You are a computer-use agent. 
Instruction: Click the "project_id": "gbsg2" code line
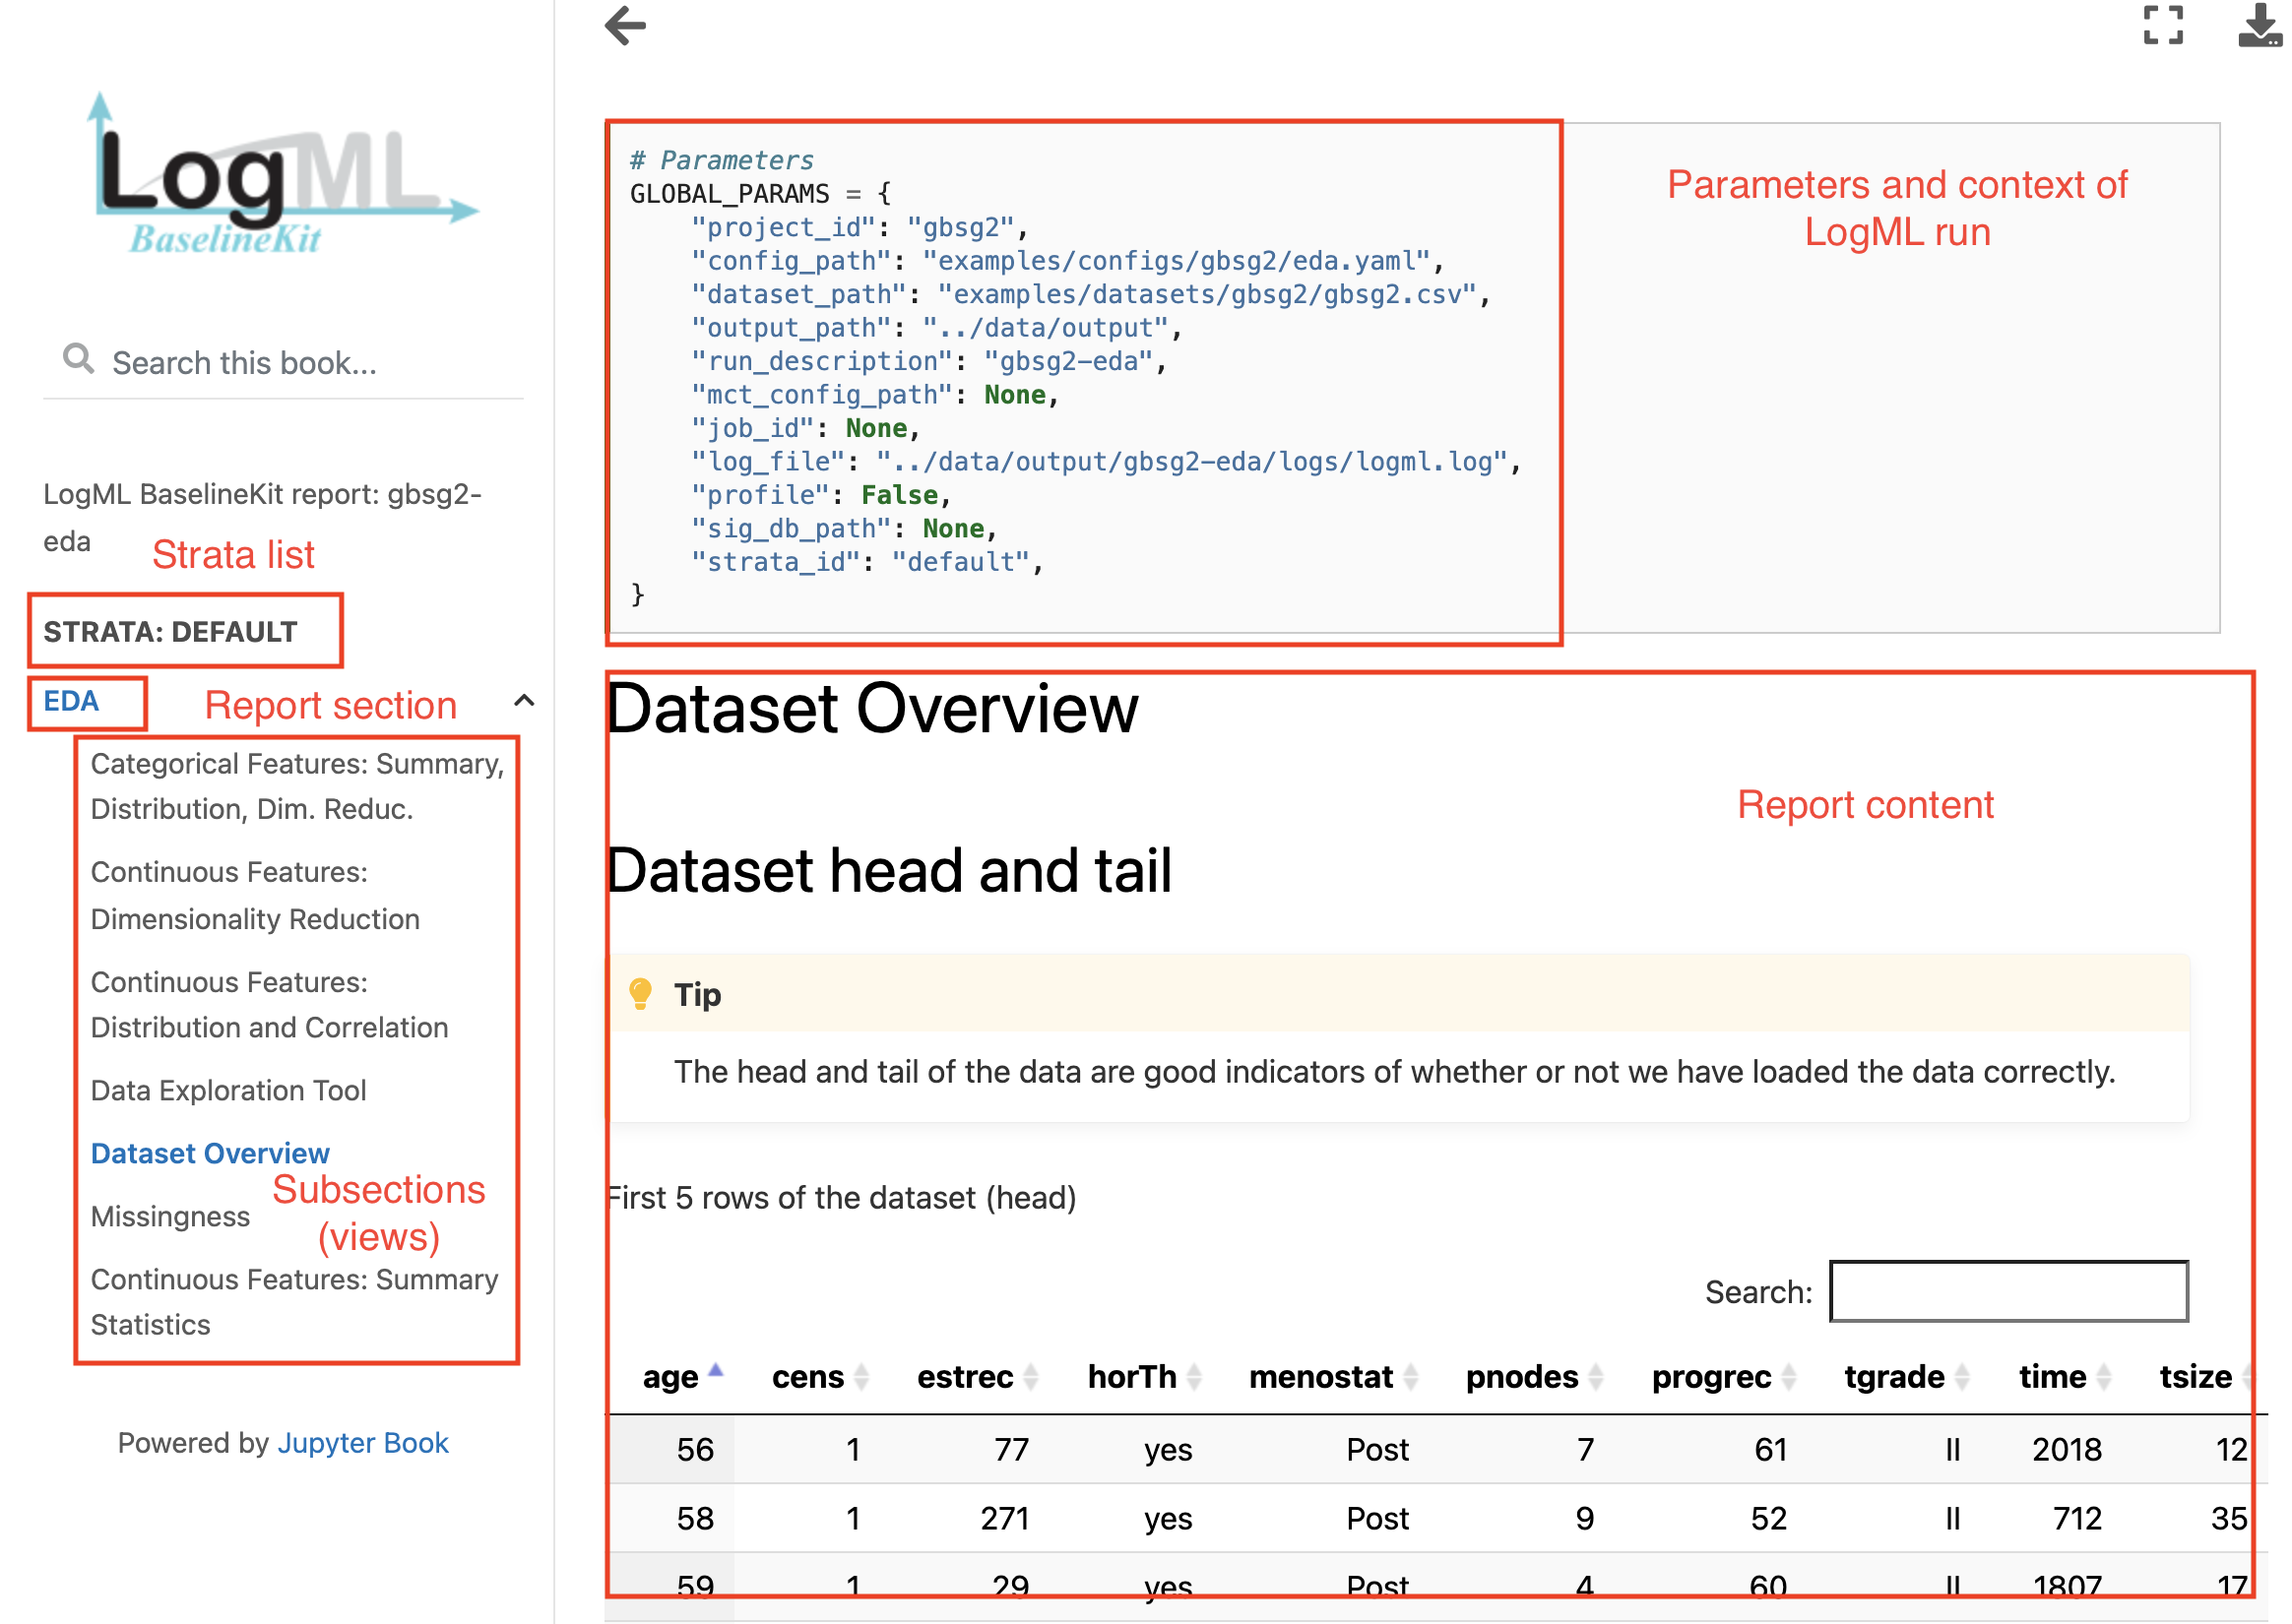tap(859, 227)
